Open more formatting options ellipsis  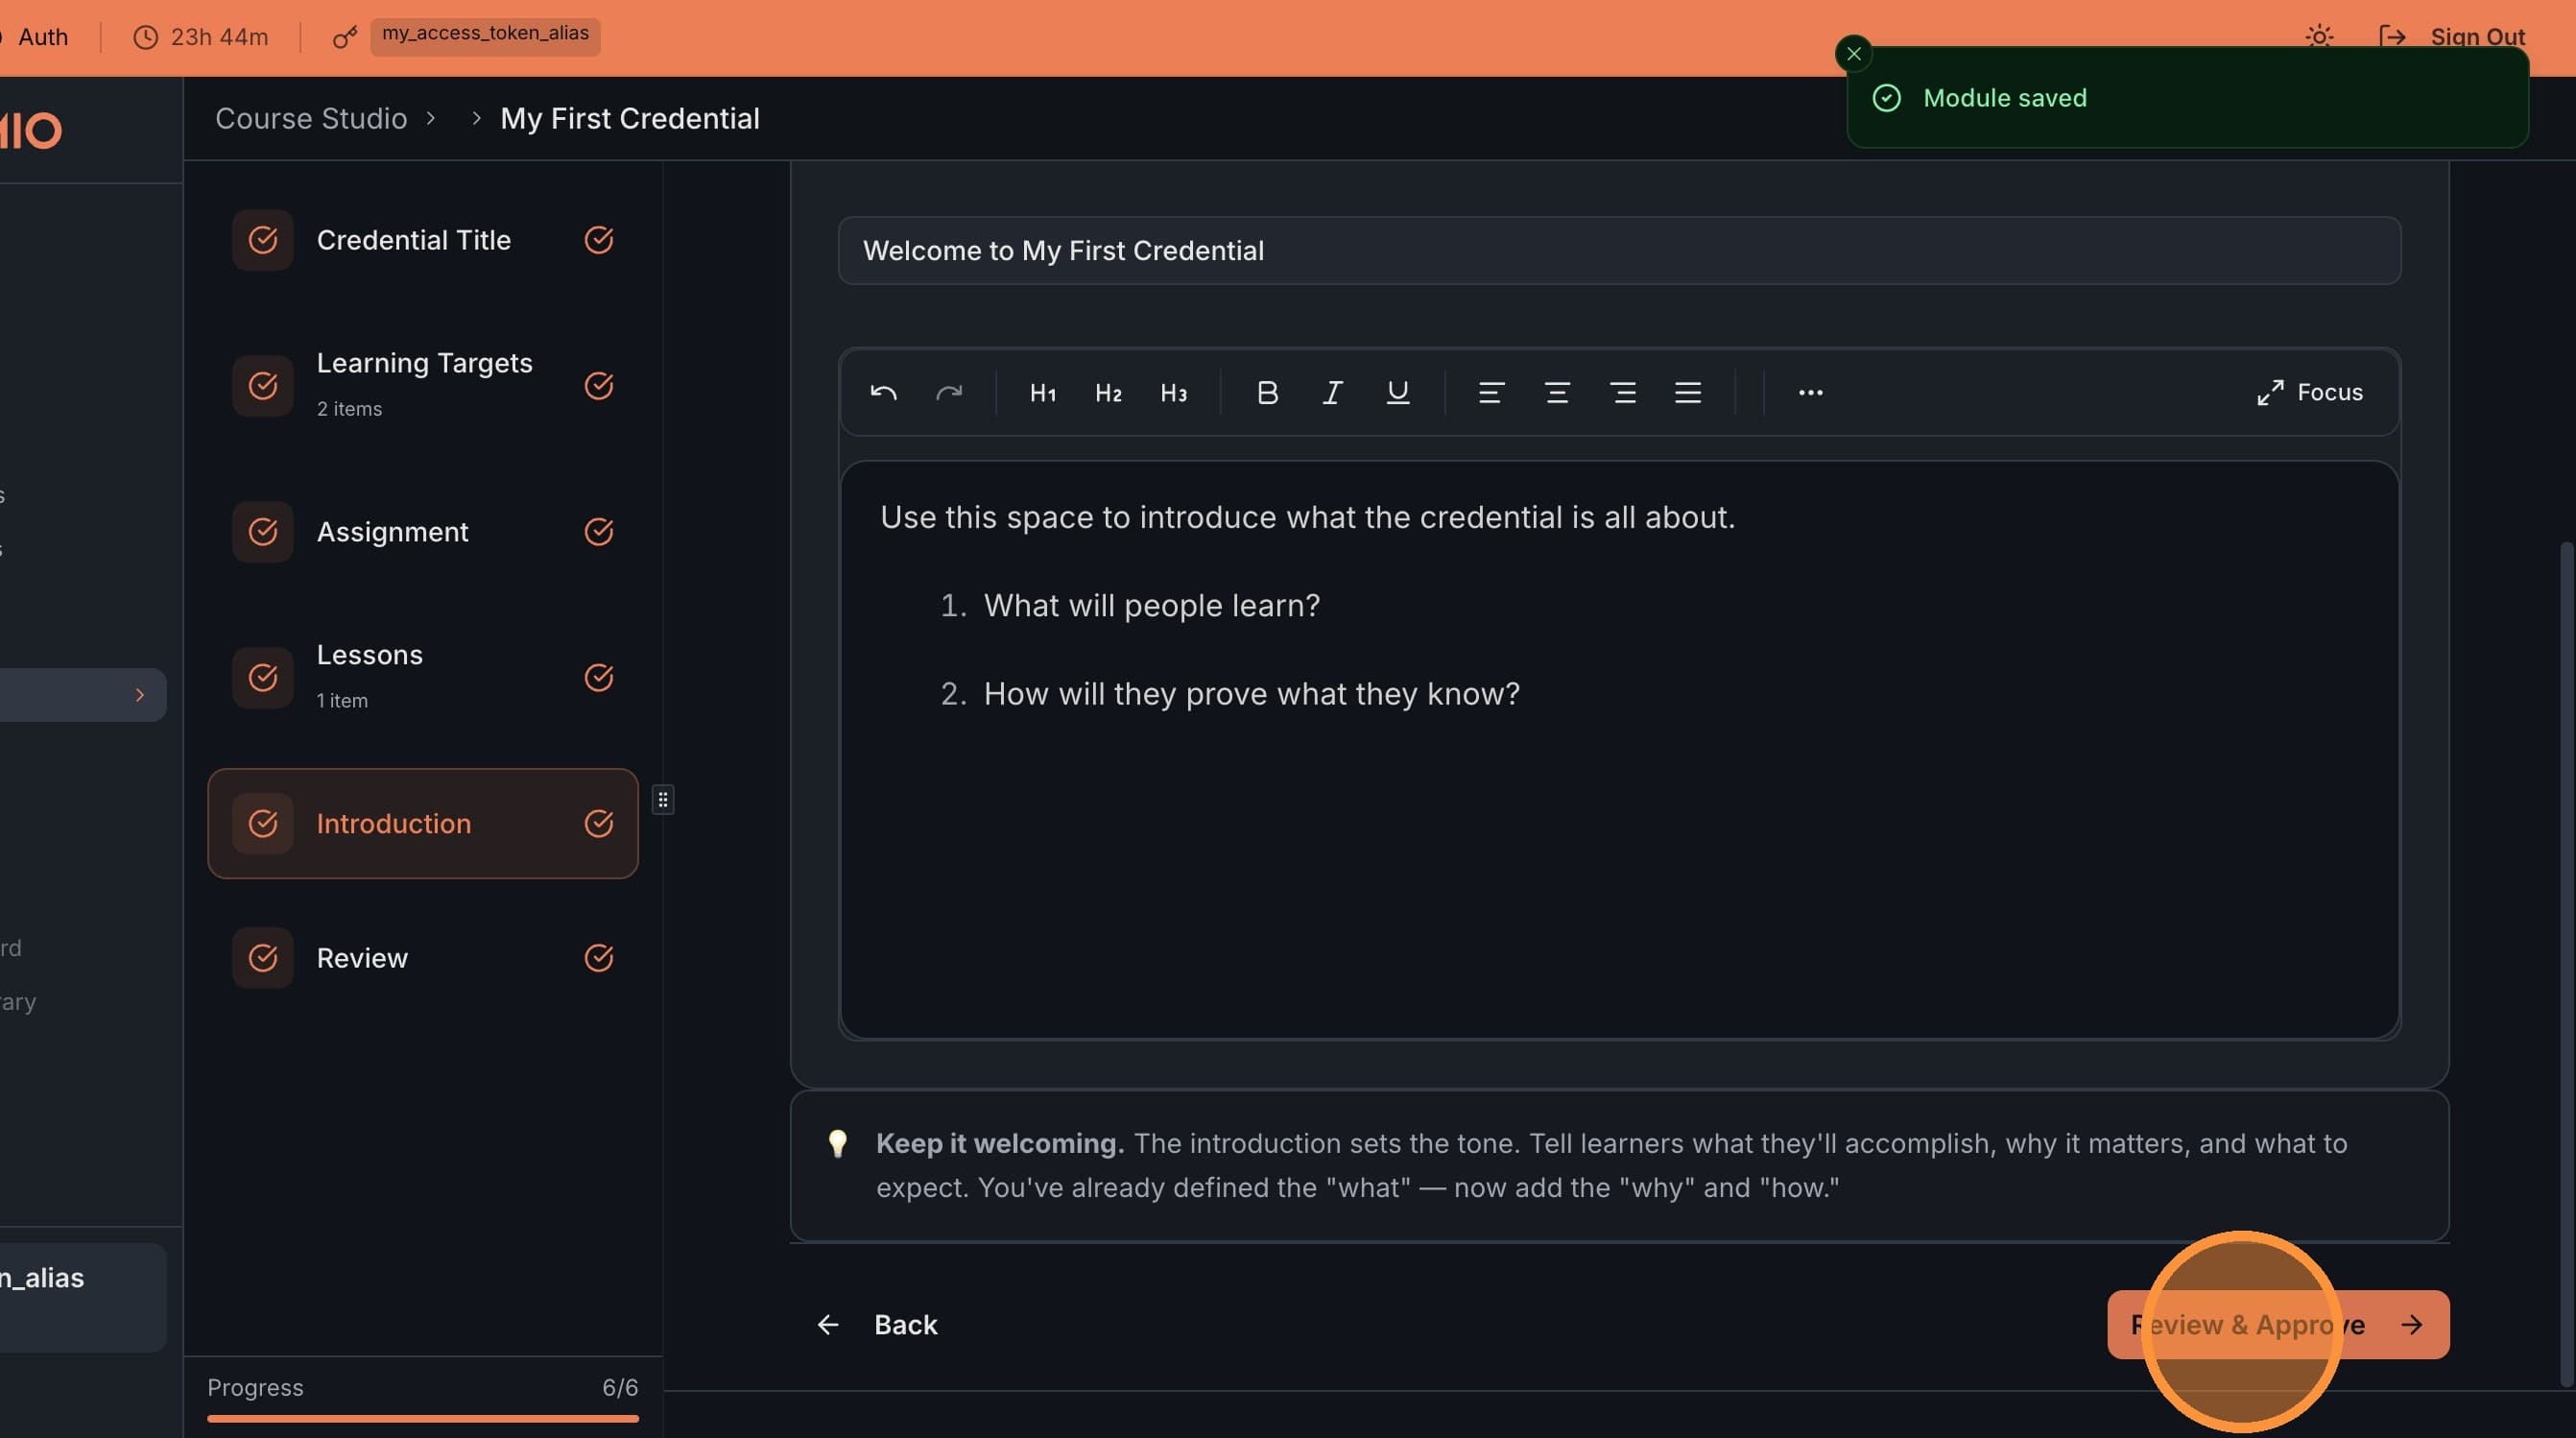coord(1810,392)
